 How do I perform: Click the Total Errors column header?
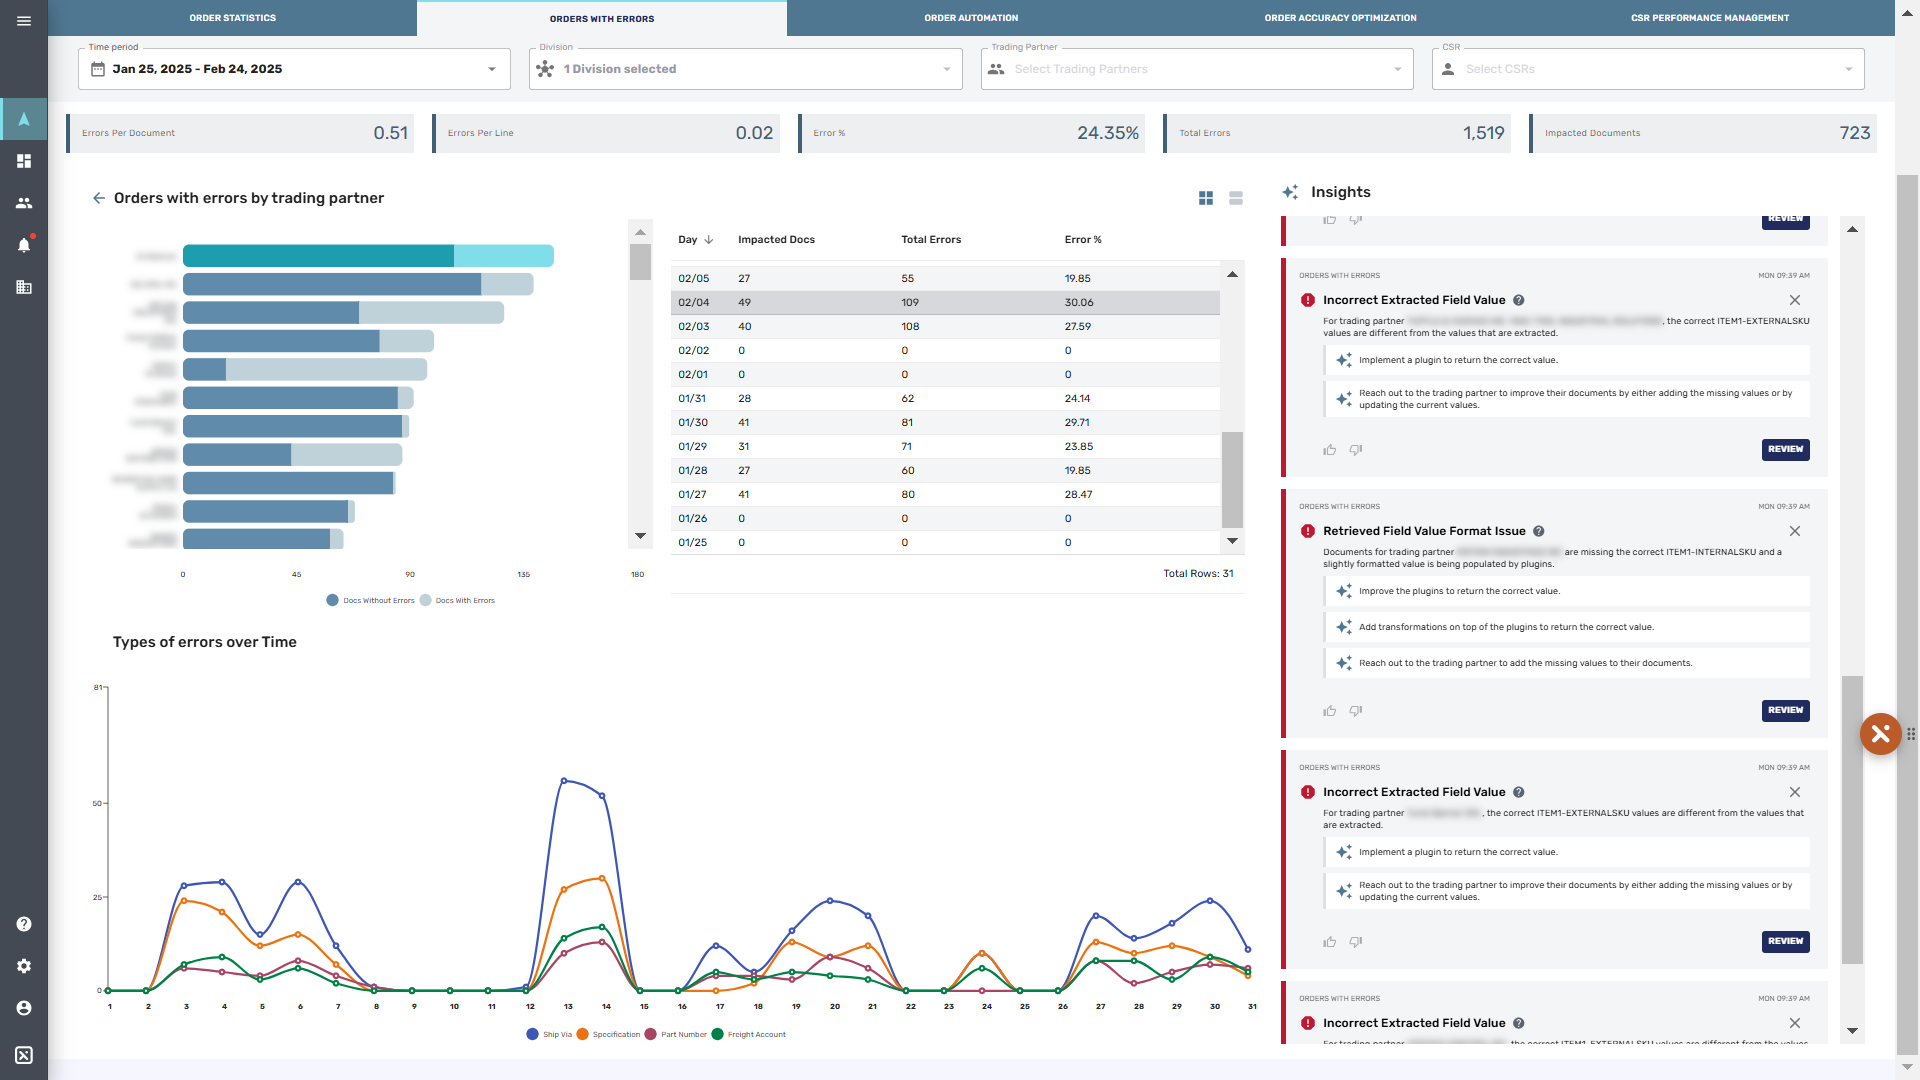point(931,240)
